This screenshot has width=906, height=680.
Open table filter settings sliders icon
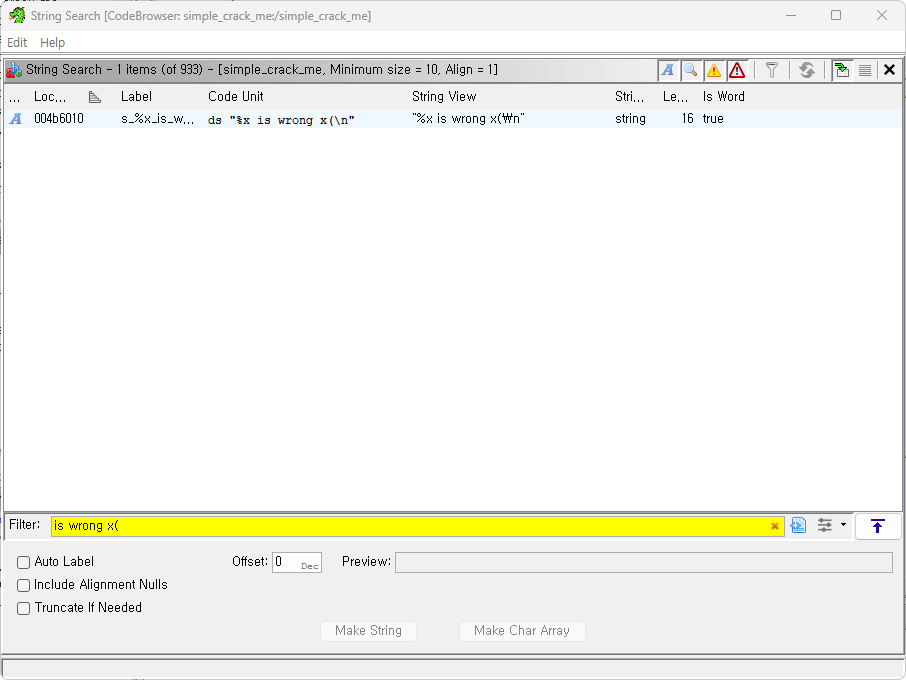click(x=825, y=525)
